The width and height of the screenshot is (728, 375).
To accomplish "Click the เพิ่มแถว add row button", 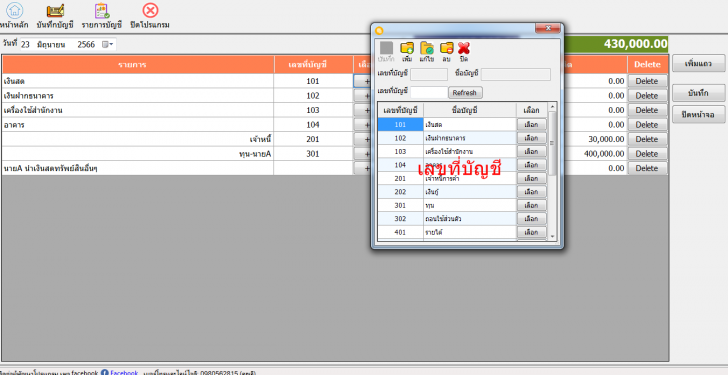I will (x=698, y=64).
